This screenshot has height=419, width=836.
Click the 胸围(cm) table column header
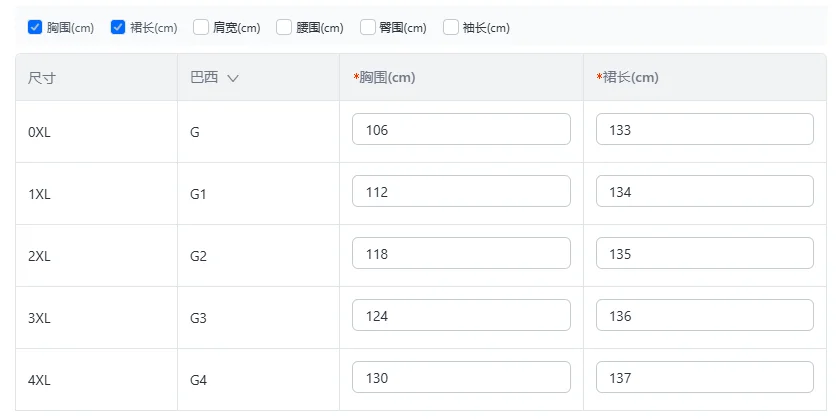tap(387, 78)
